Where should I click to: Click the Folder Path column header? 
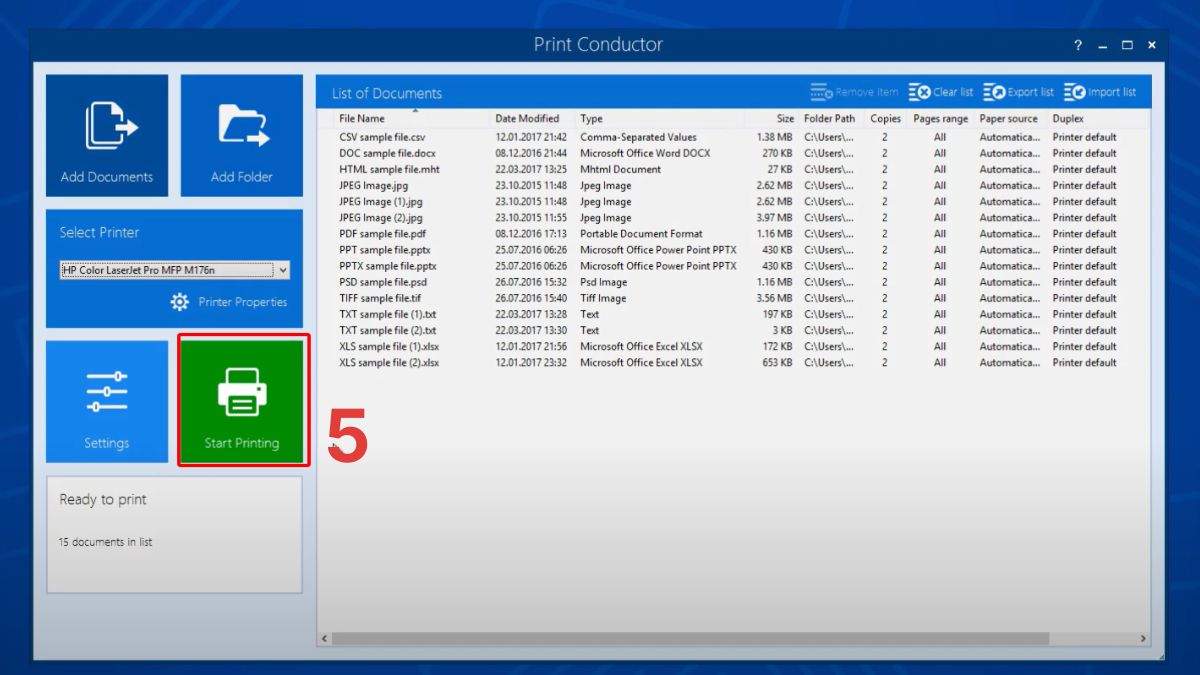pyautogui.click(x=830, y=118)
